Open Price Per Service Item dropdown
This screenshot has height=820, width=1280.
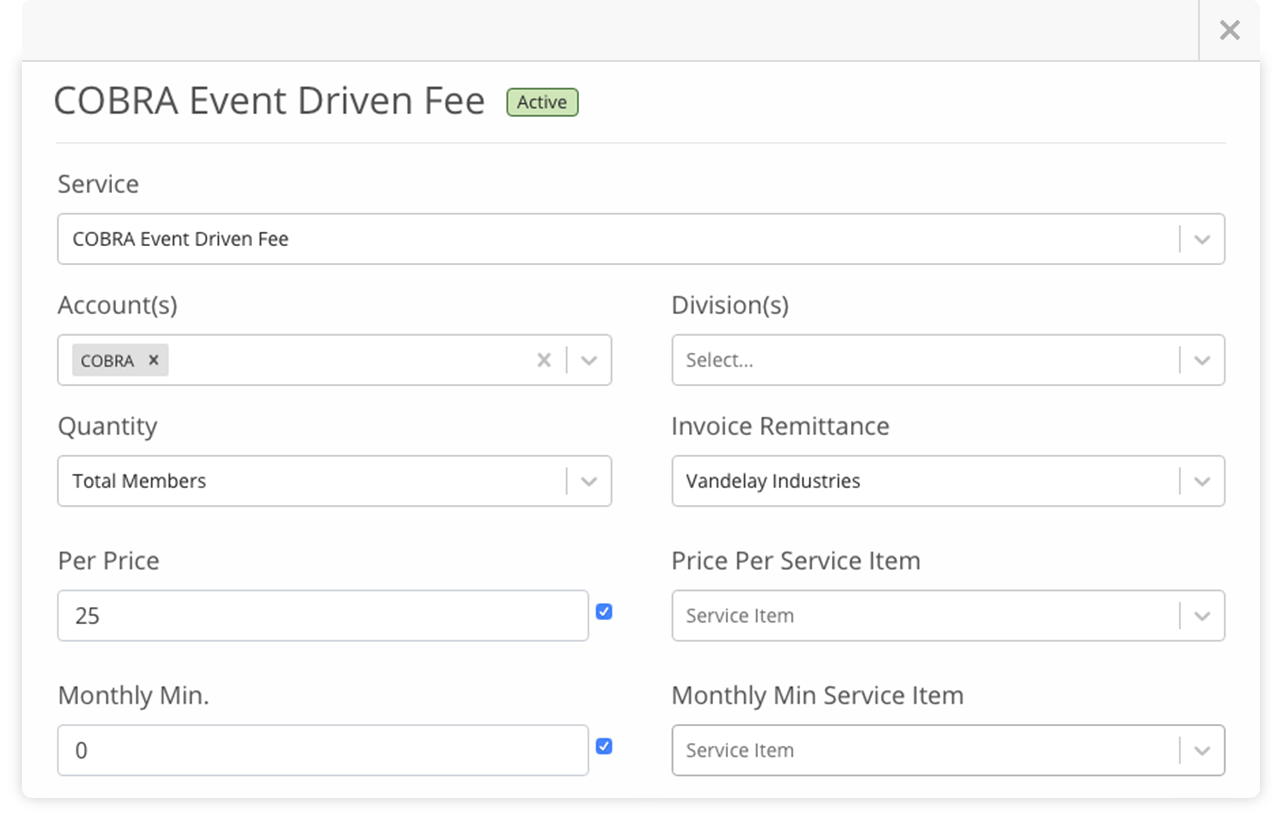pos(948,616)
